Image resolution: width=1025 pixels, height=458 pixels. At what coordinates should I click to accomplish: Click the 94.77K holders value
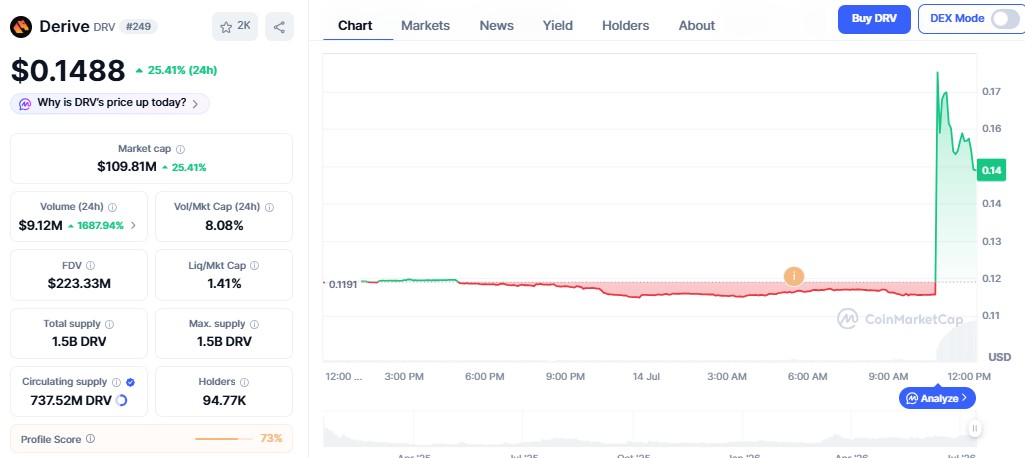[x=224, y=401]
